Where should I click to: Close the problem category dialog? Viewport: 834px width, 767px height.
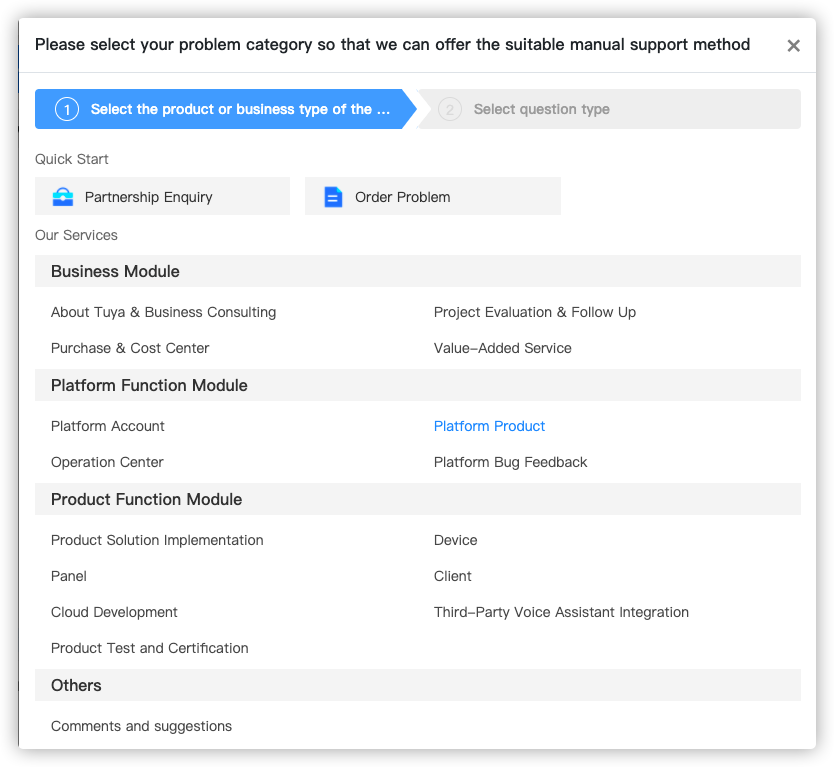[x=793, y=46]
